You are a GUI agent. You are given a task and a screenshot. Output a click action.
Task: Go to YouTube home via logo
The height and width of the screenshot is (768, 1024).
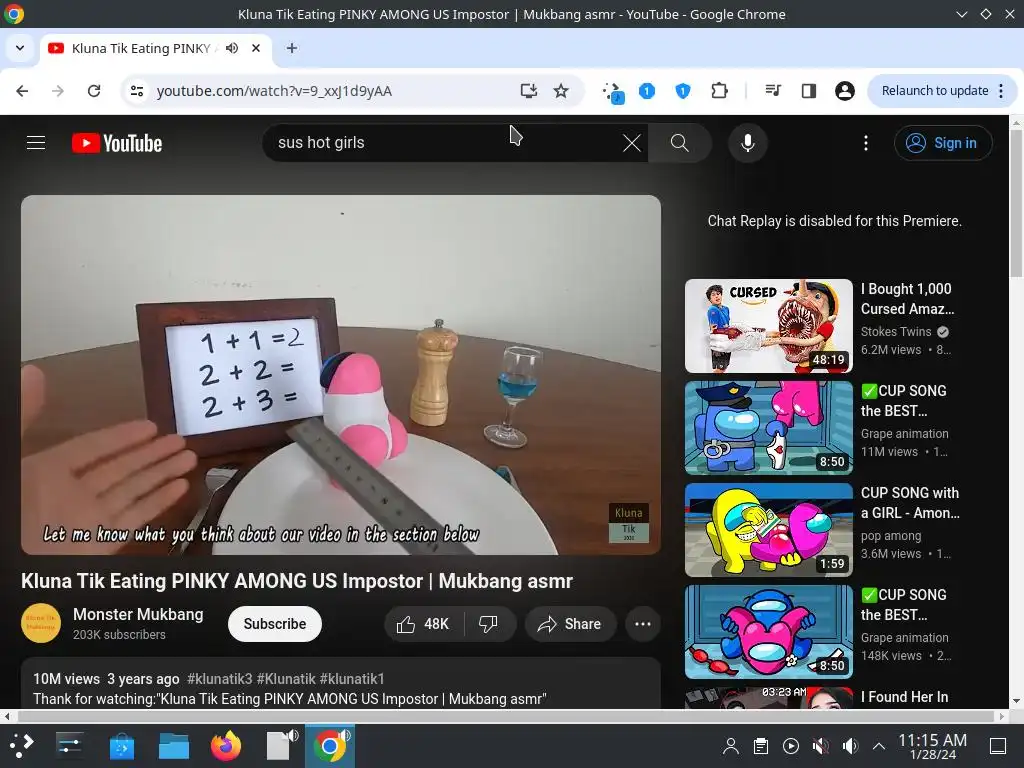(x=117, y=143)
